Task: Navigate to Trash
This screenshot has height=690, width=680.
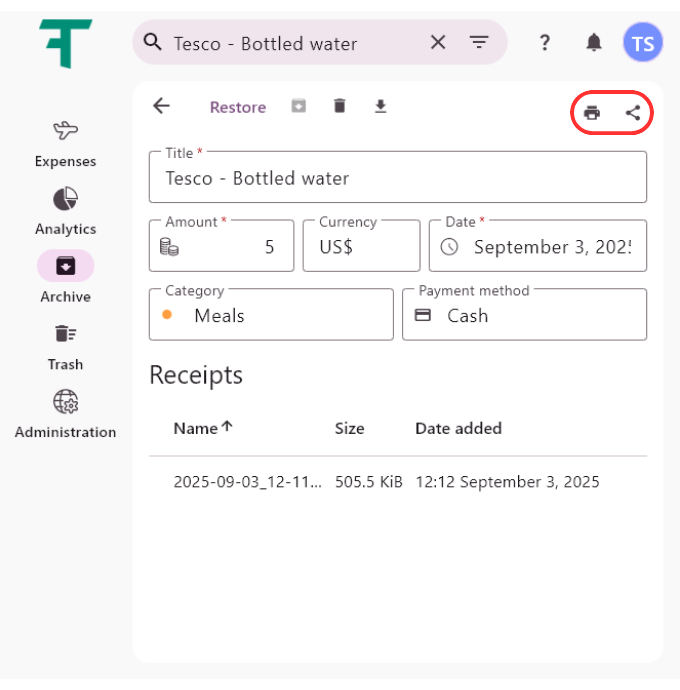Action: coord(66,347)
